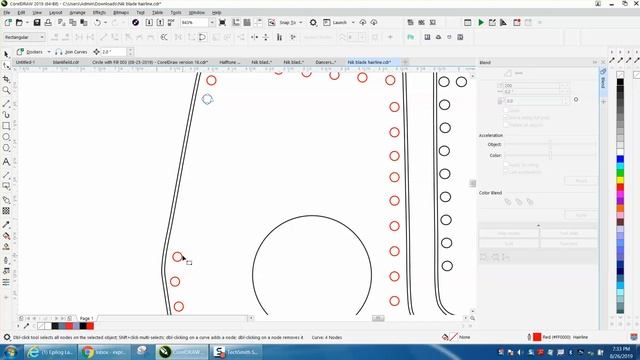Click the green Play macro icon
This screenshot has height=360, width=640.
(x=481, y=23)
